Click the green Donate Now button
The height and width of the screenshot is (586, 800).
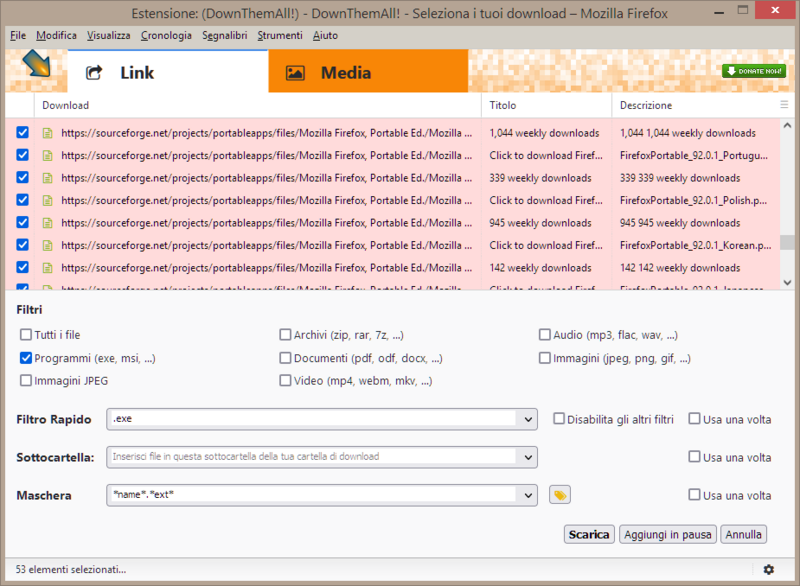(x=754, y=71)
